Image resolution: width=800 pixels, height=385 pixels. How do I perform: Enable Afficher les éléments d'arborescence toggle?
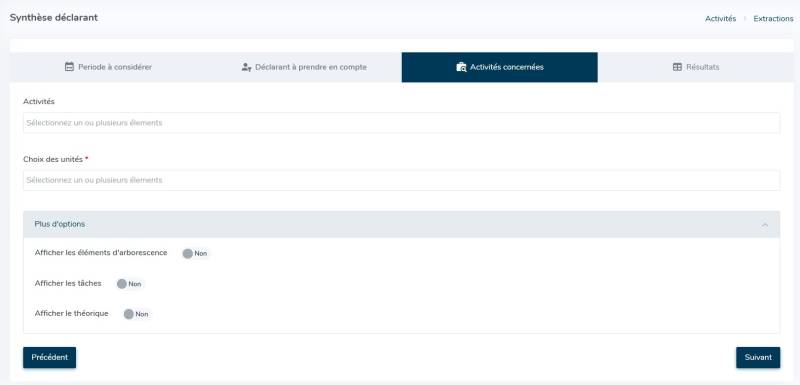tap(195, 253)
